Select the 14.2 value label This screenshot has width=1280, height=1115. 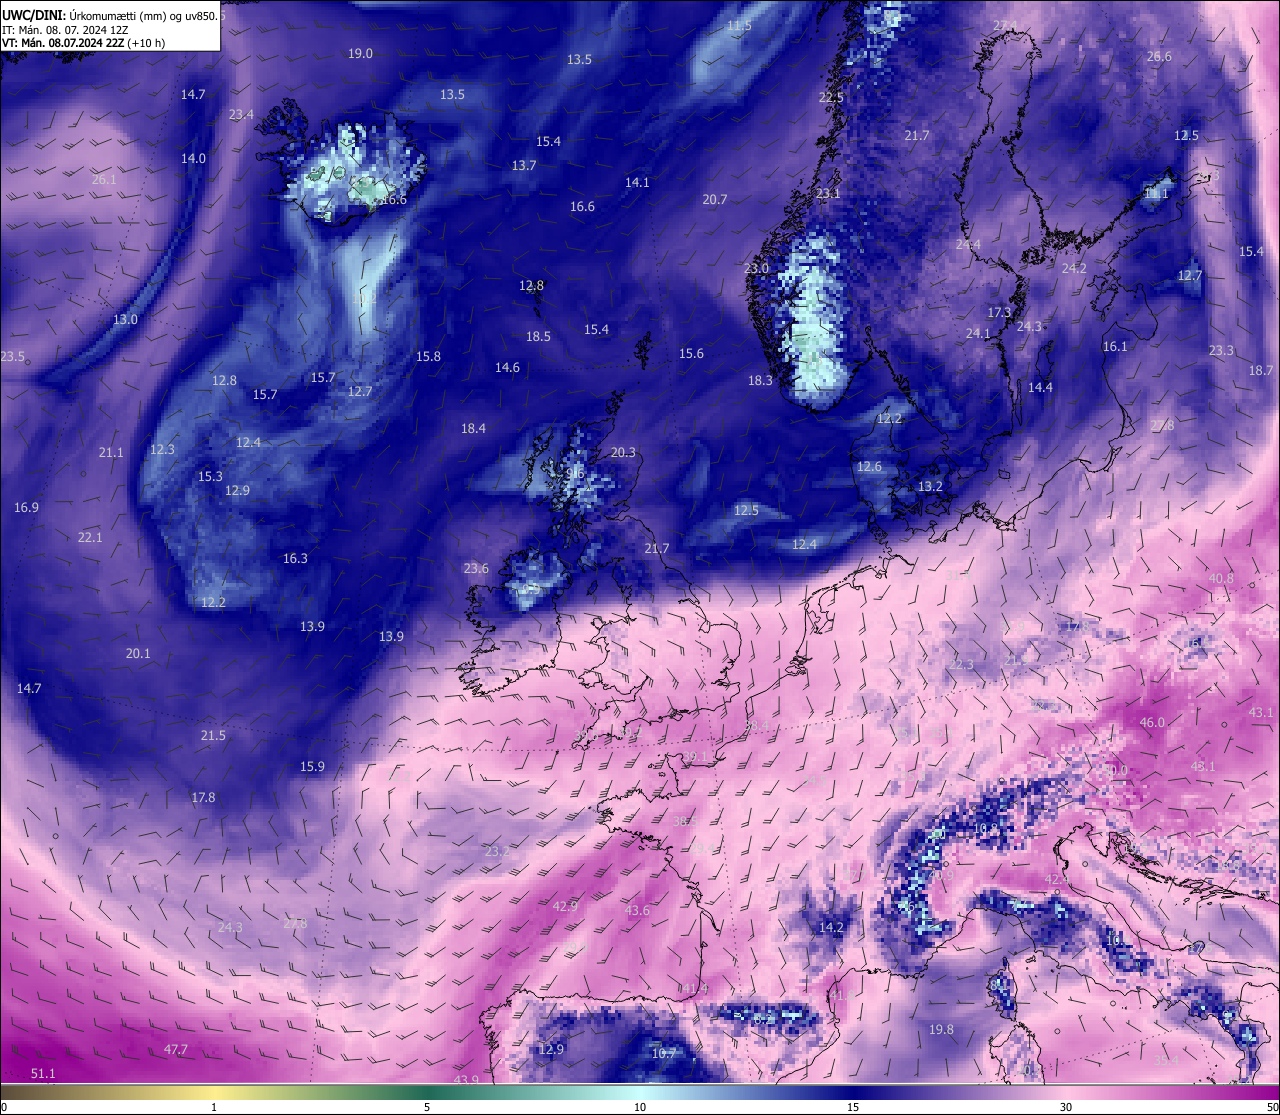point(831,927)
